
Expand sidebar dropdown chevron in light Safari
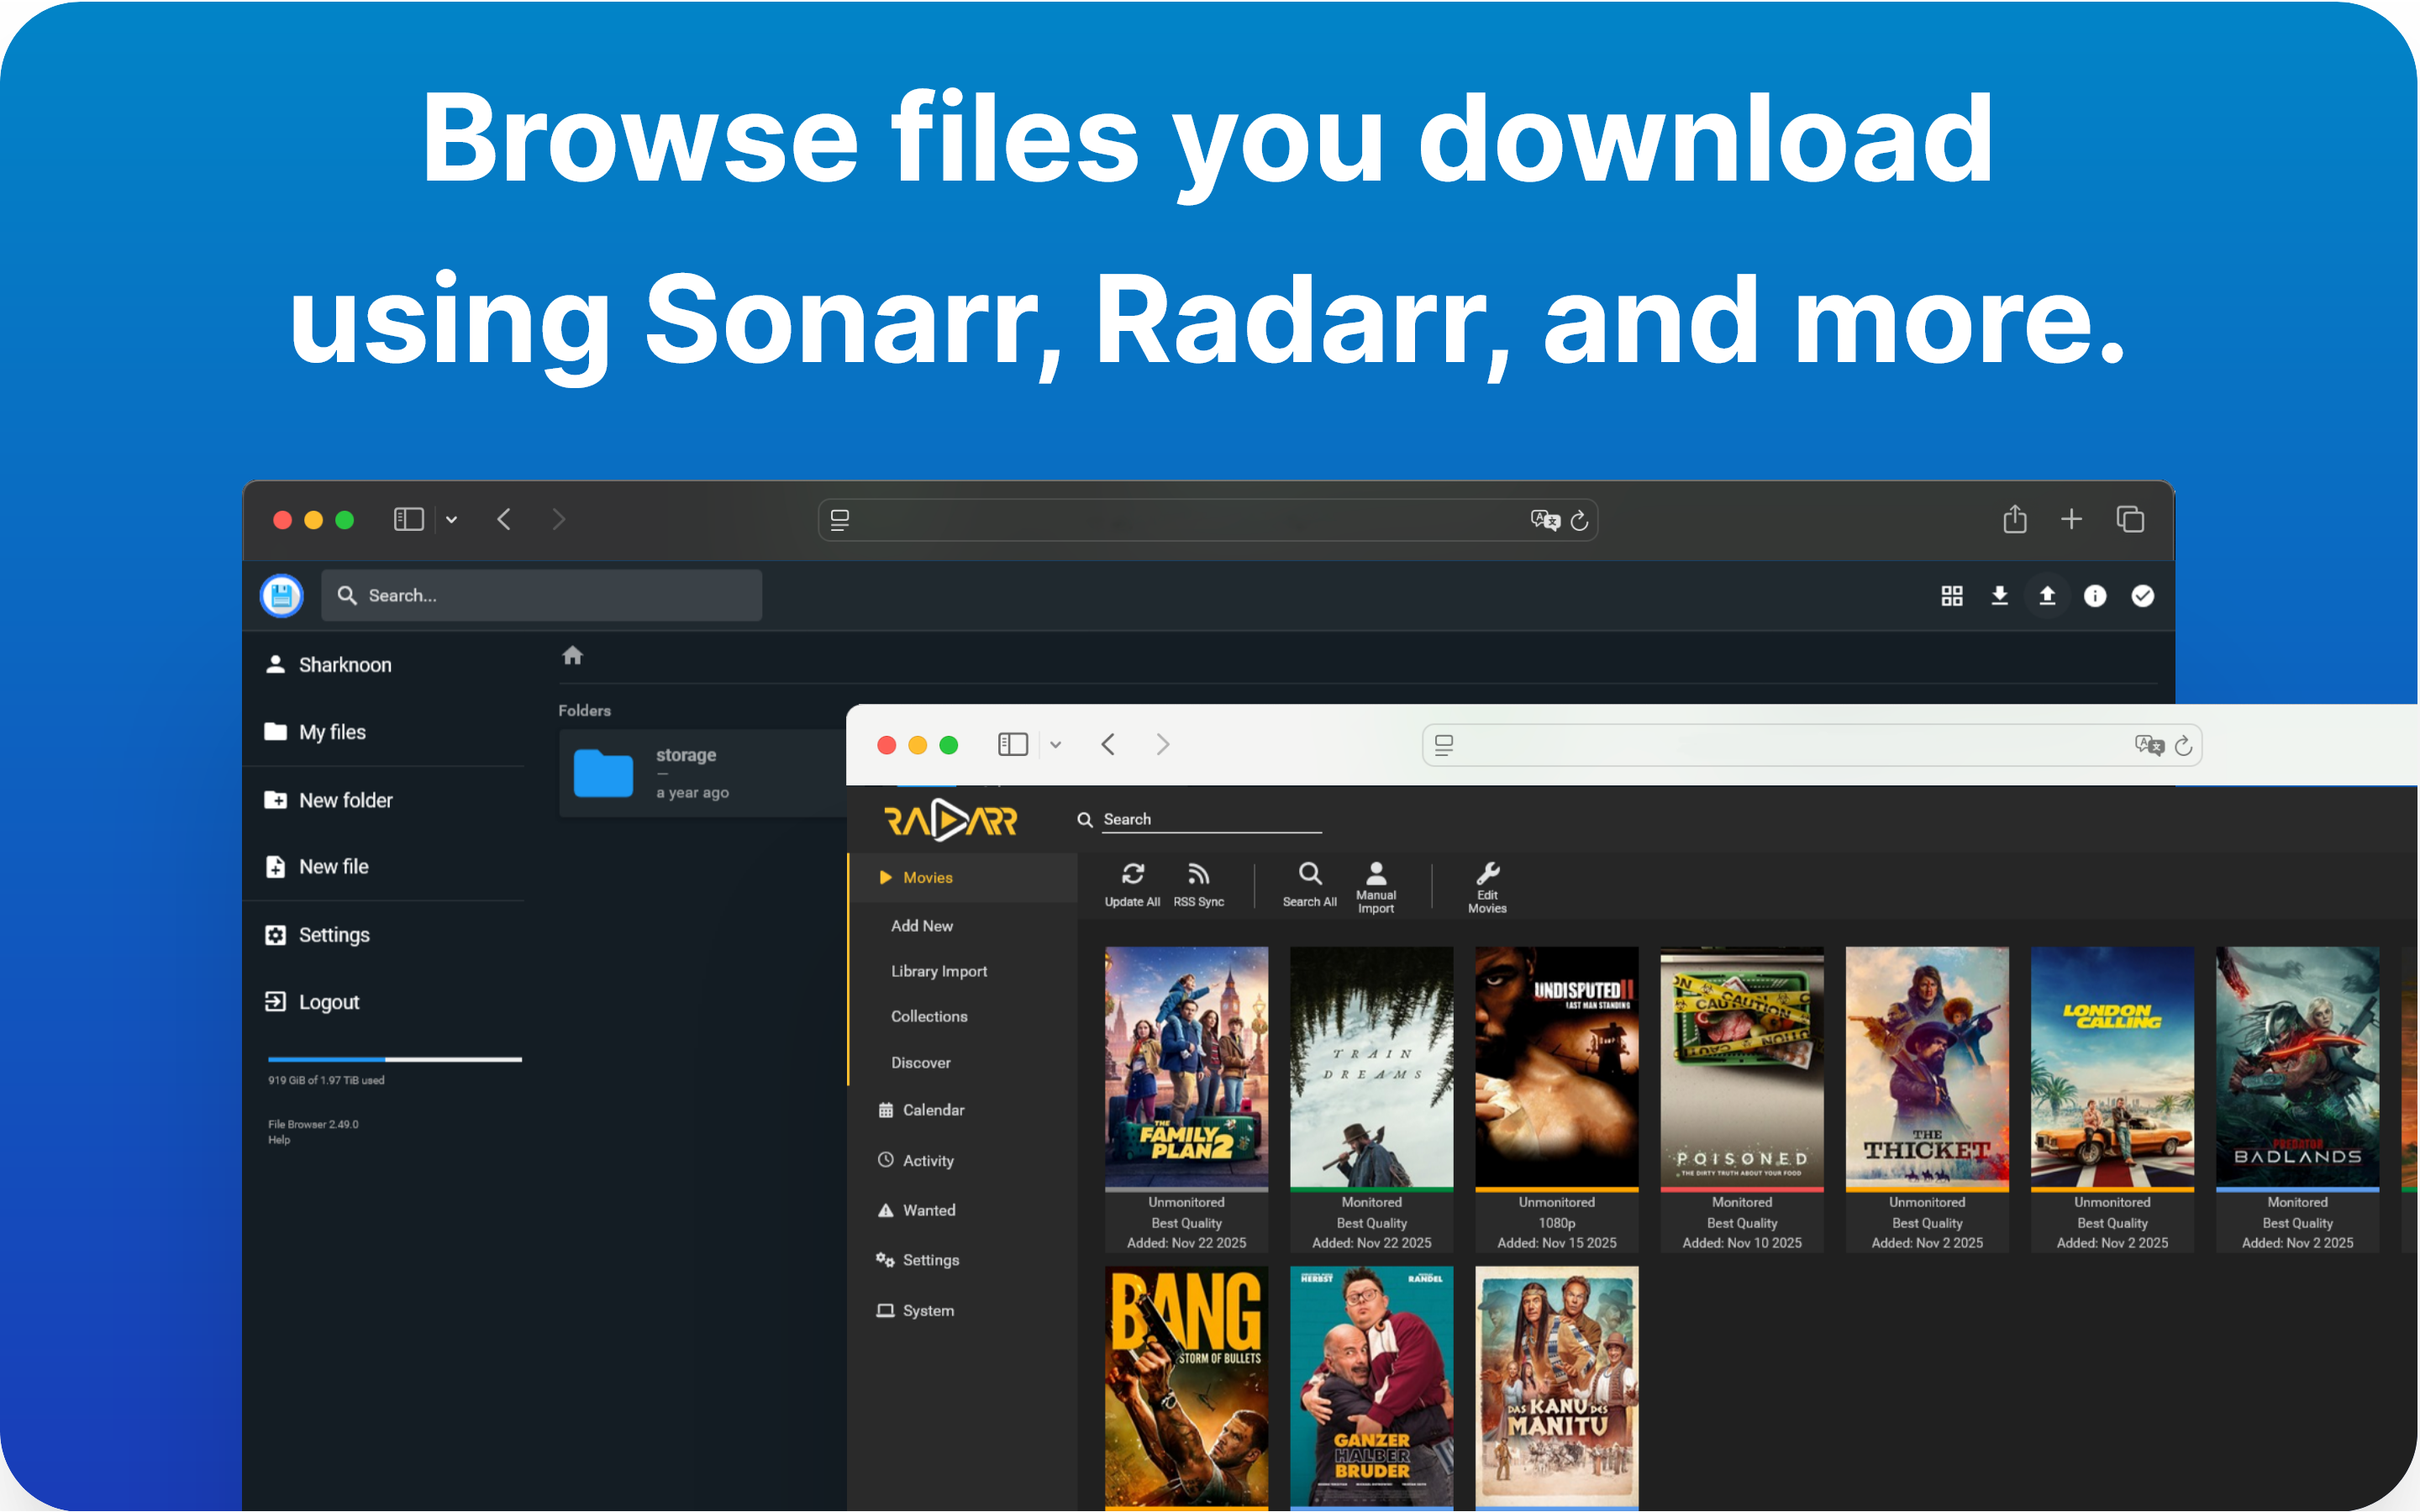point(1056,745)
